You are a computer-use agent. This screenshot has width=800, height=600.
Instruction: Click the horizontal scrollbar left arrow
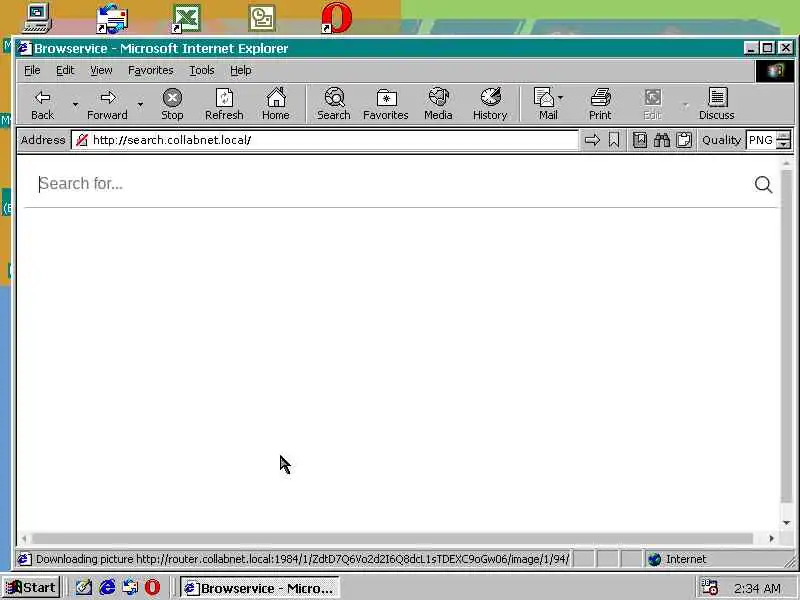click(24, 538)
